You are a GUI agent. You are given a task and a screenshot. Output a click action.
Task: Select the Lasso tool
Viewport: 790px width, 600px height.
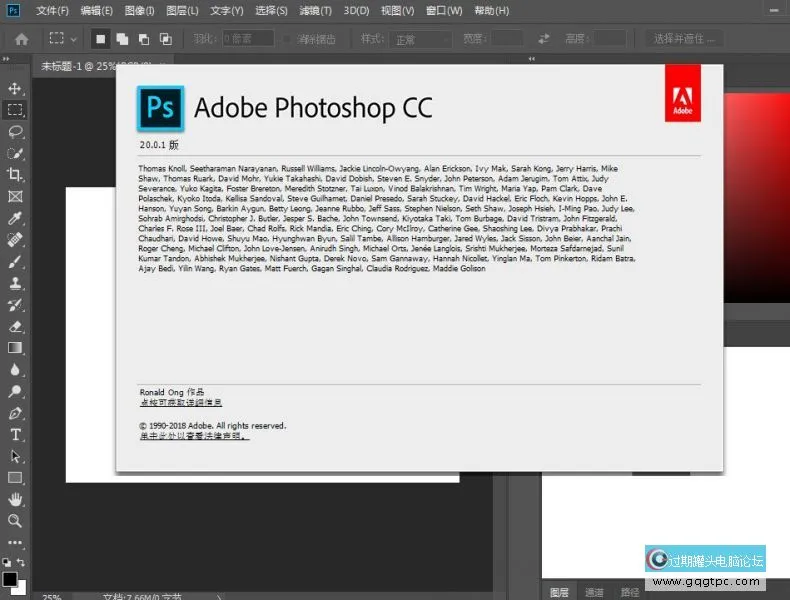click(x=15, y=131)
